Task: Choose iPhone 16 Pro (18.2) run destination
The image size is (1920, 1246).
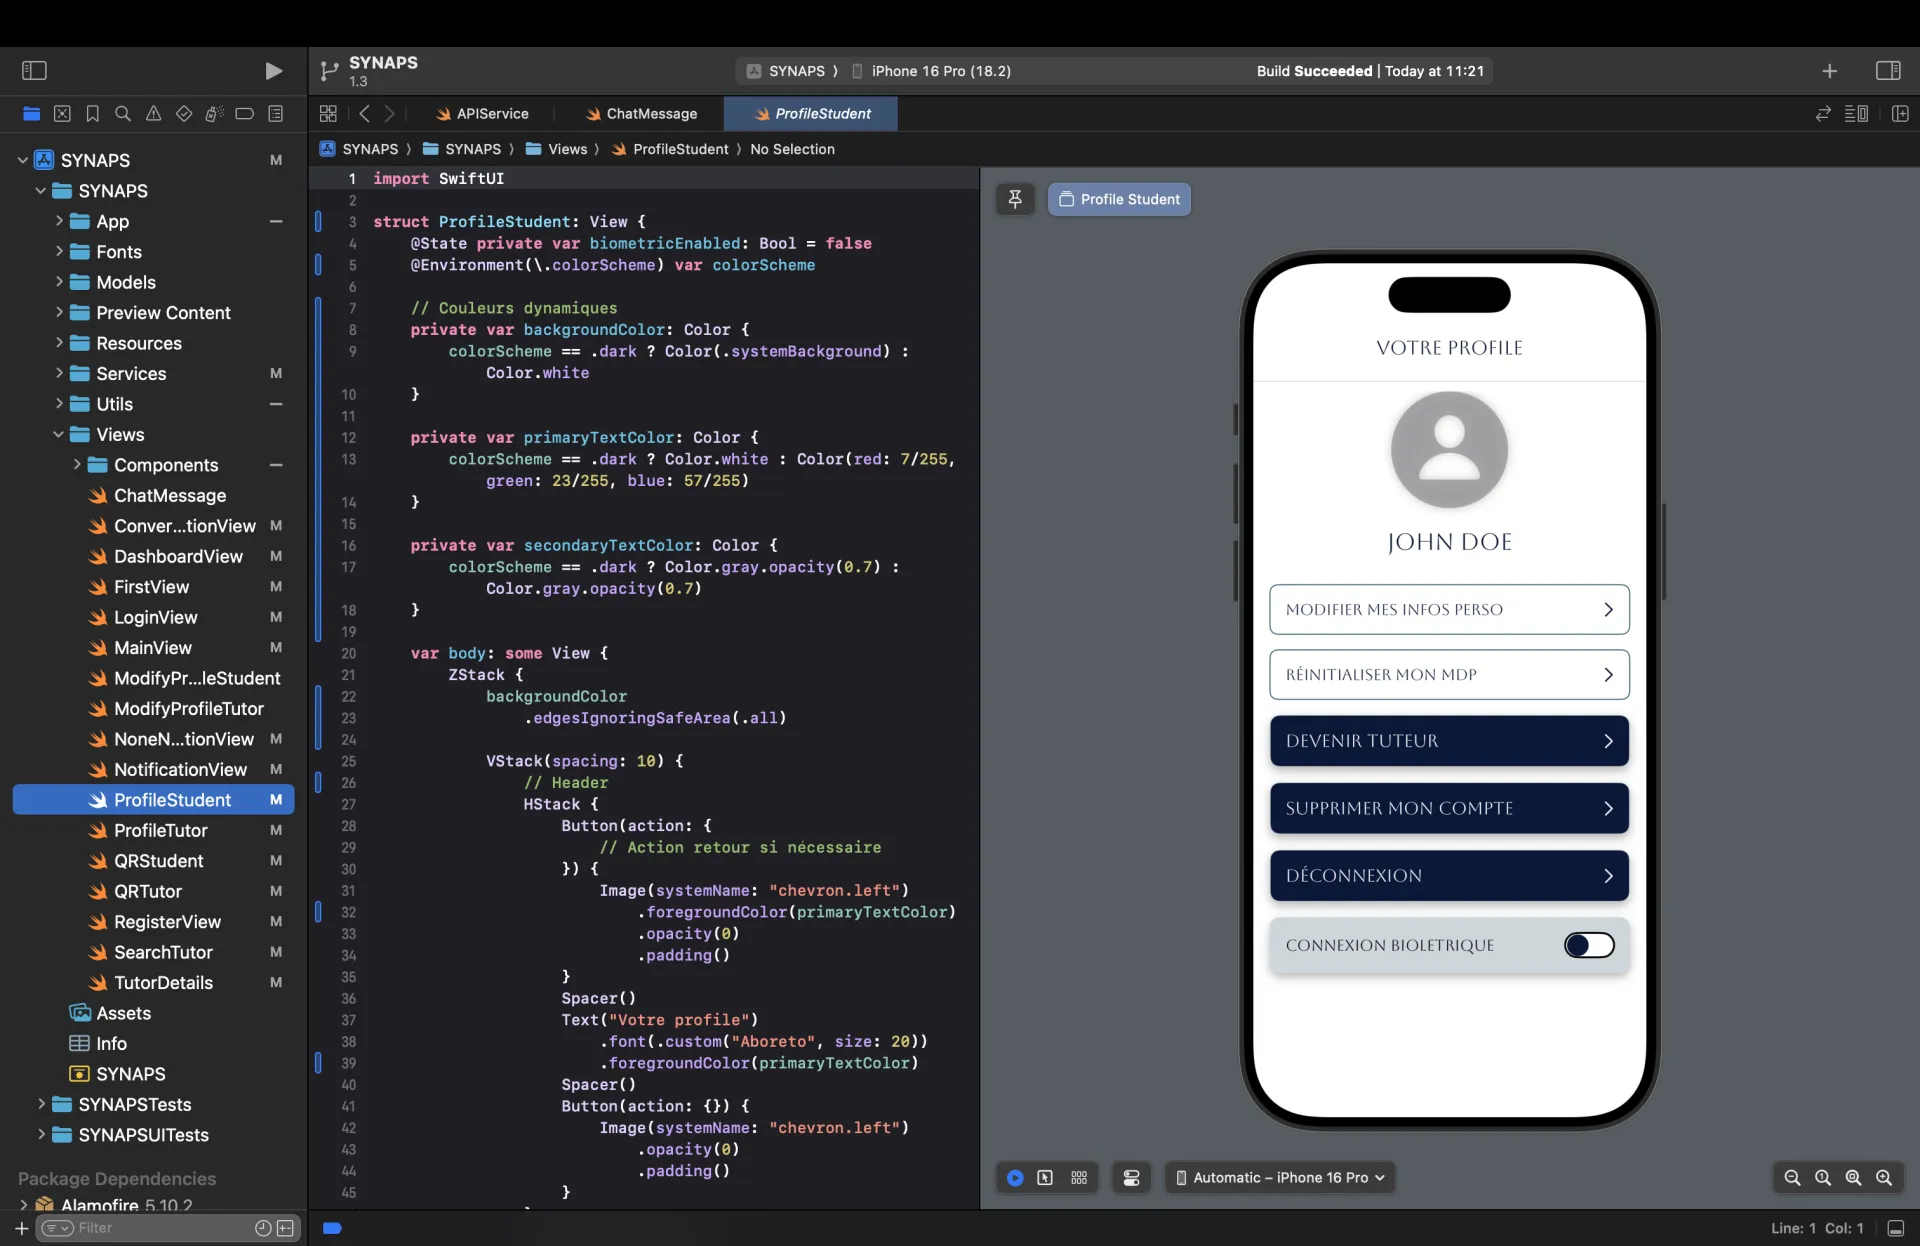Action: pyautogui.click(x=931, y=71)
